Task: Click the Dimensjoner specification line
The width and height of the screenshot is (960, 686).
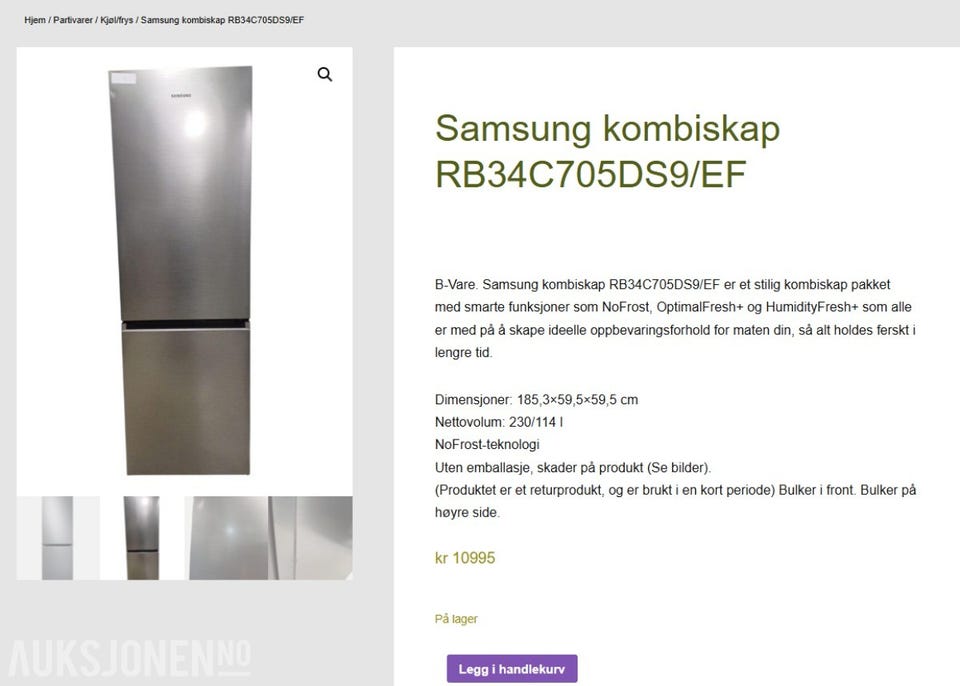Action: [536, 400]
